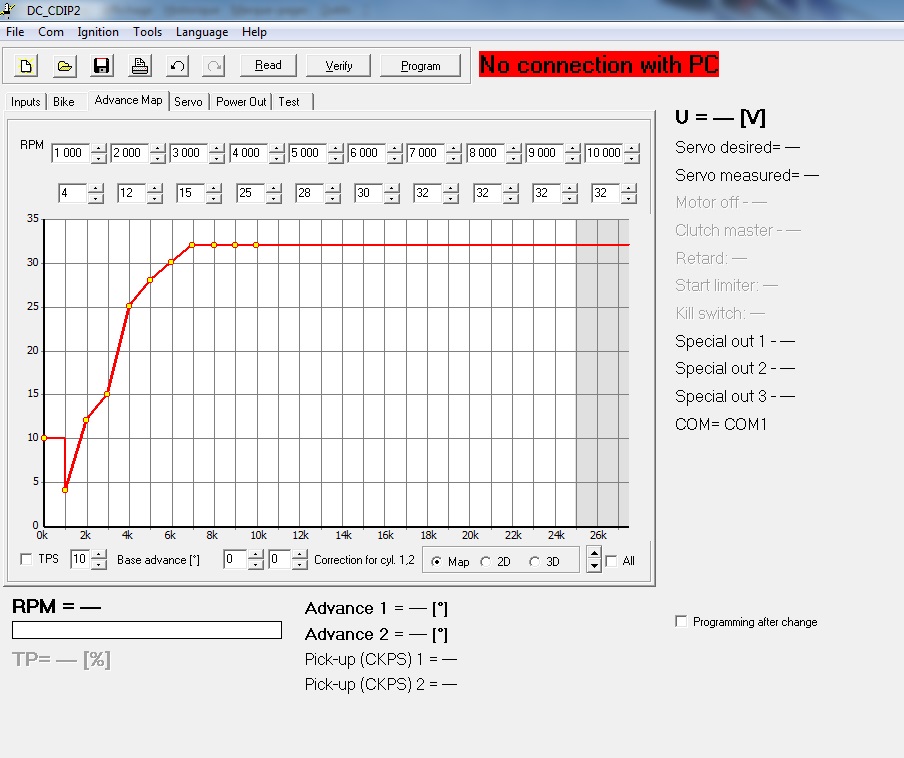Image resolution: width=904 pixels, height=758 pixels.
Task: Click the New file toolbar icon
Action: tap(26, 66)
